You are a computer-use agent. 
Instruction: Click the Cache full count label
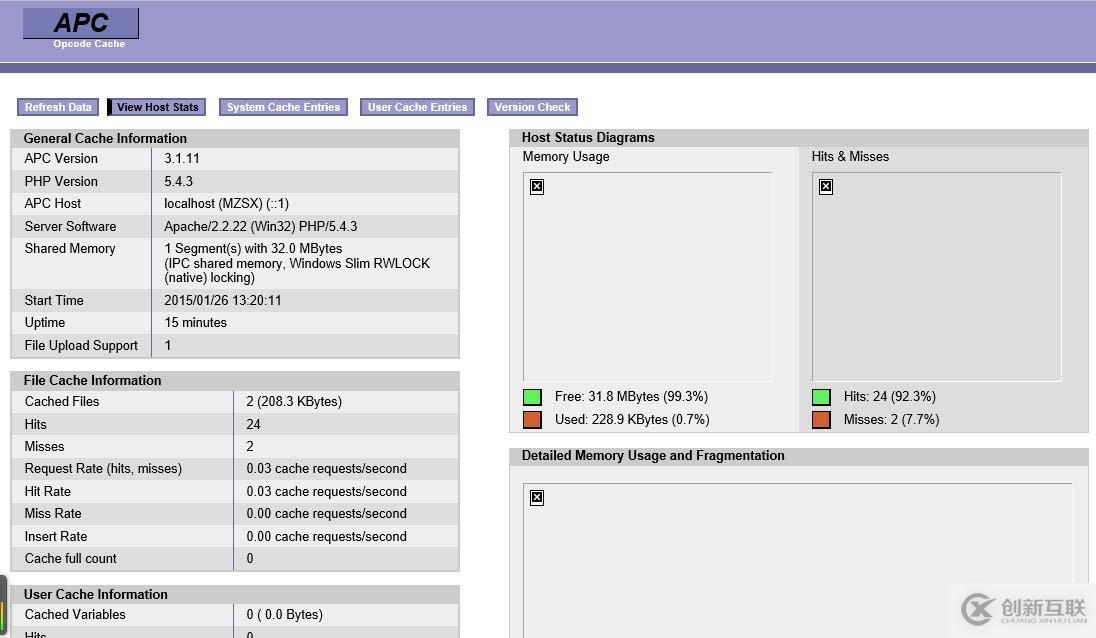[x=71, y=558]
